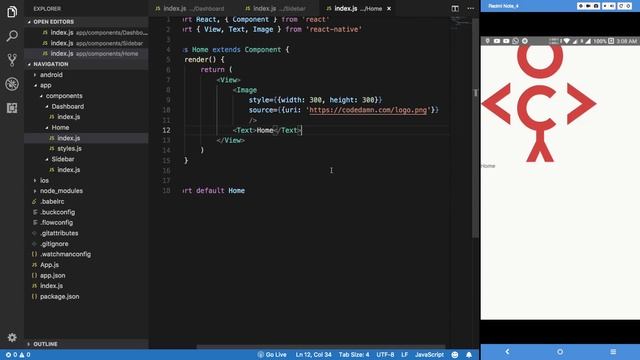Open the .gitattributes file

[59, 233]
